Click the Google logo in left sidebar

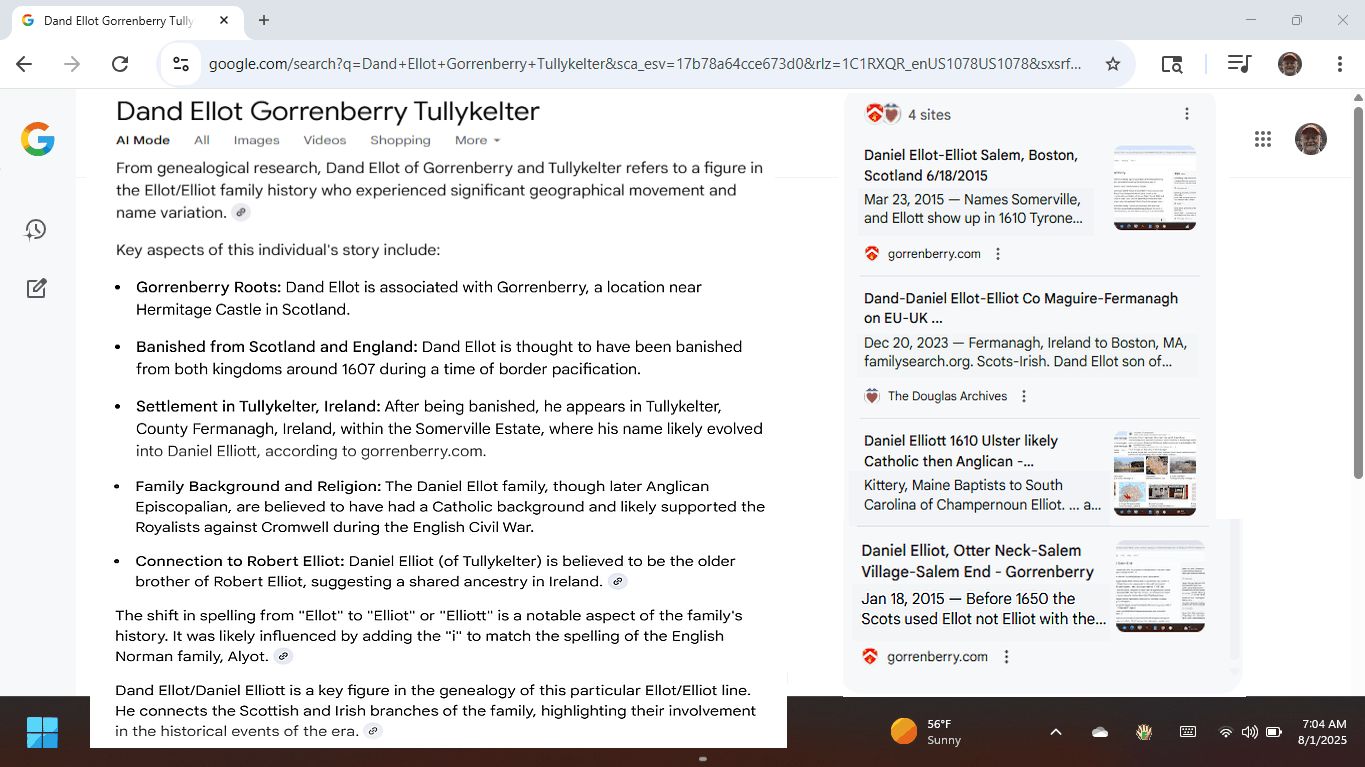37,139
